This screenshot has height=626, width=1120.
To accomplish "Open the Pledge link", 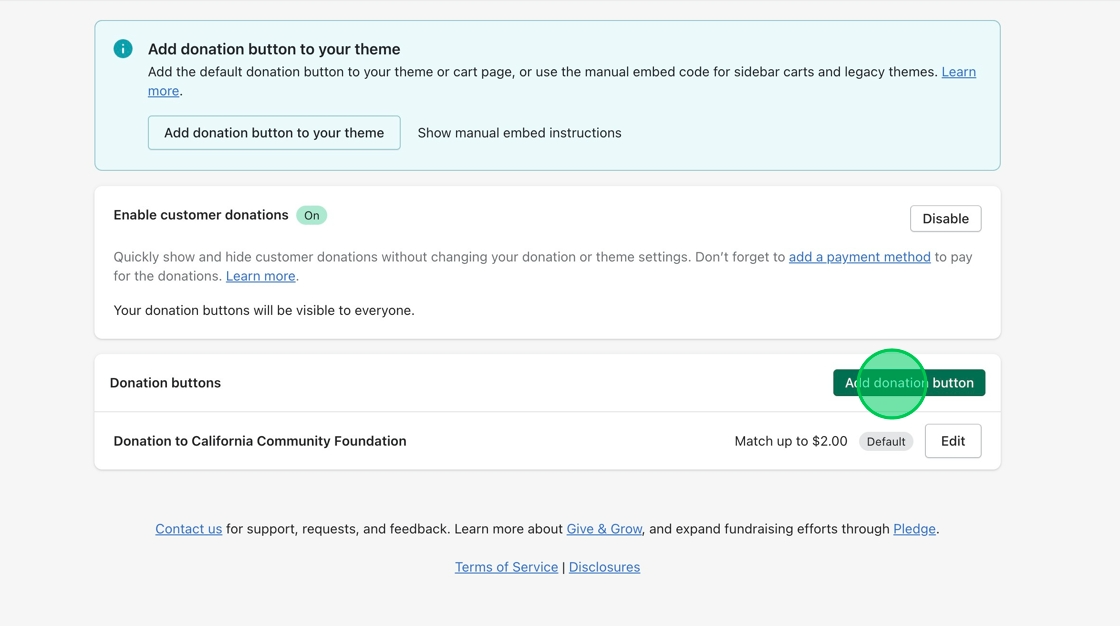I will (x=914, y=529).
